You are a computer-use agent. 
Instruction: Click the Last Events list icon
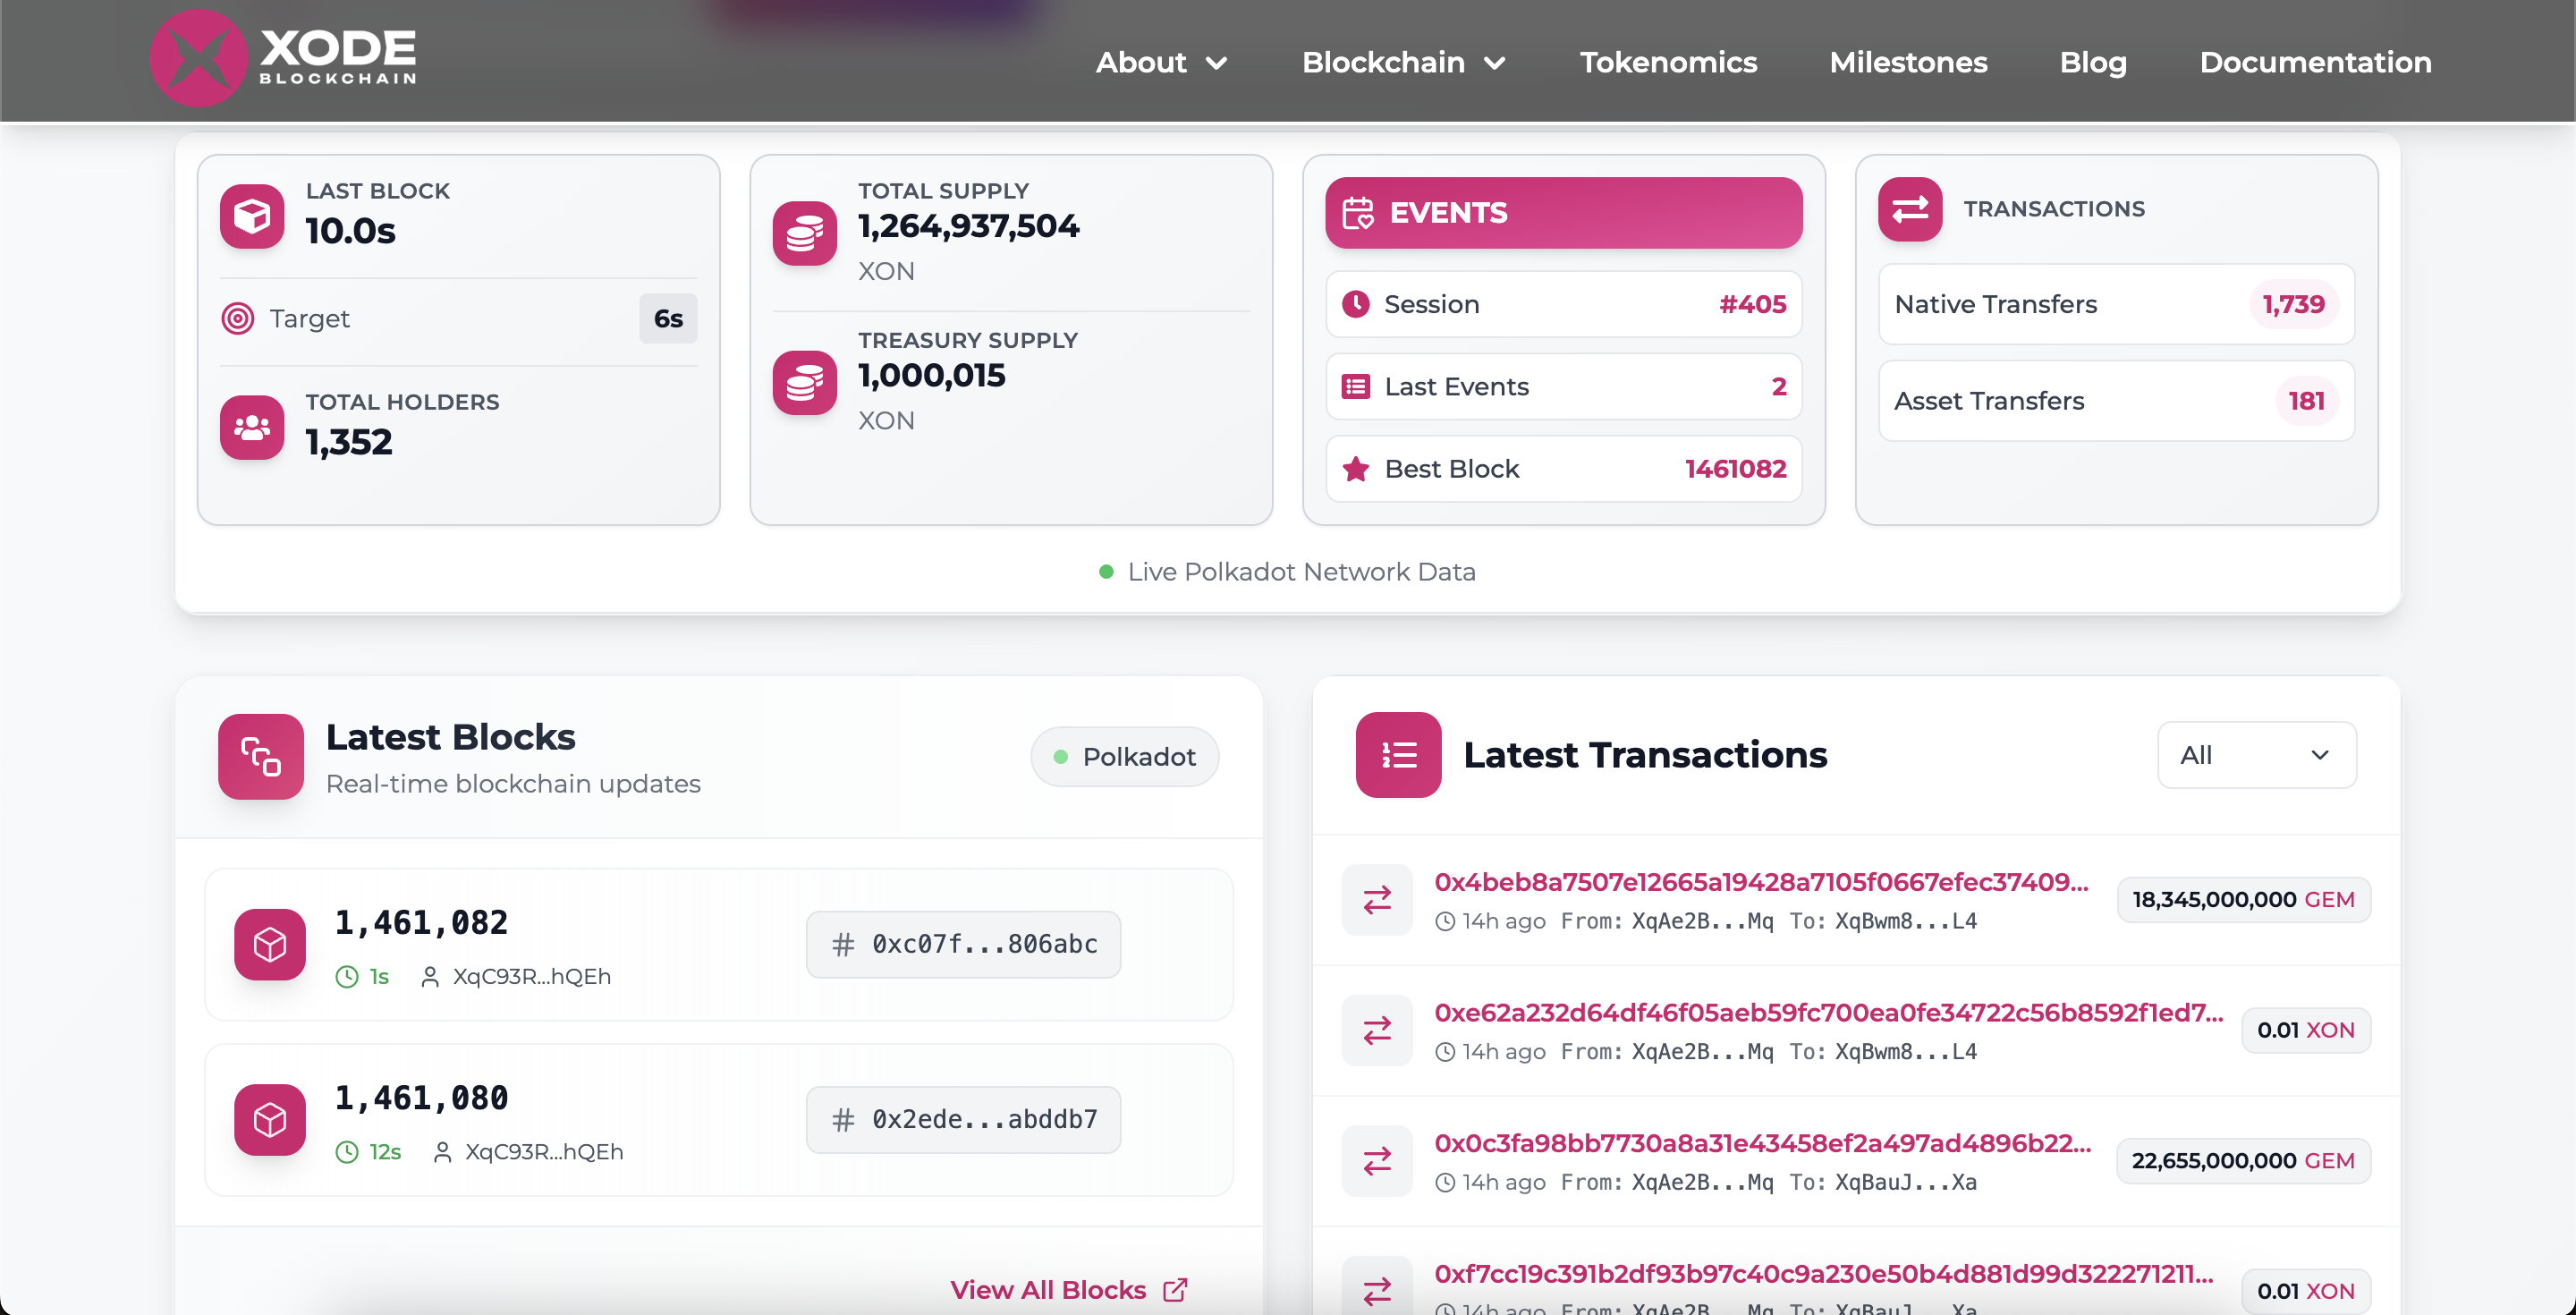pyautogui.click(x=1356, y=386)
